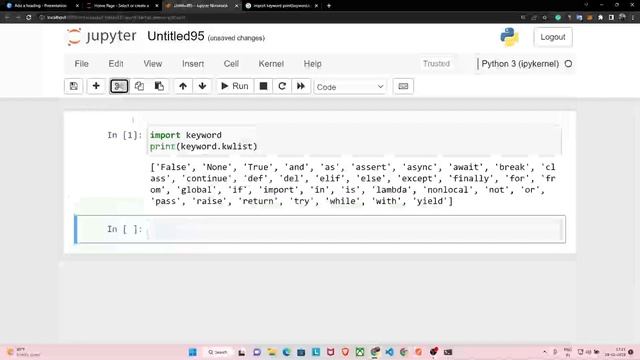This screenshot has width=640, height=360.
Task: Open the Edit menu
Action: click(116, 64)
